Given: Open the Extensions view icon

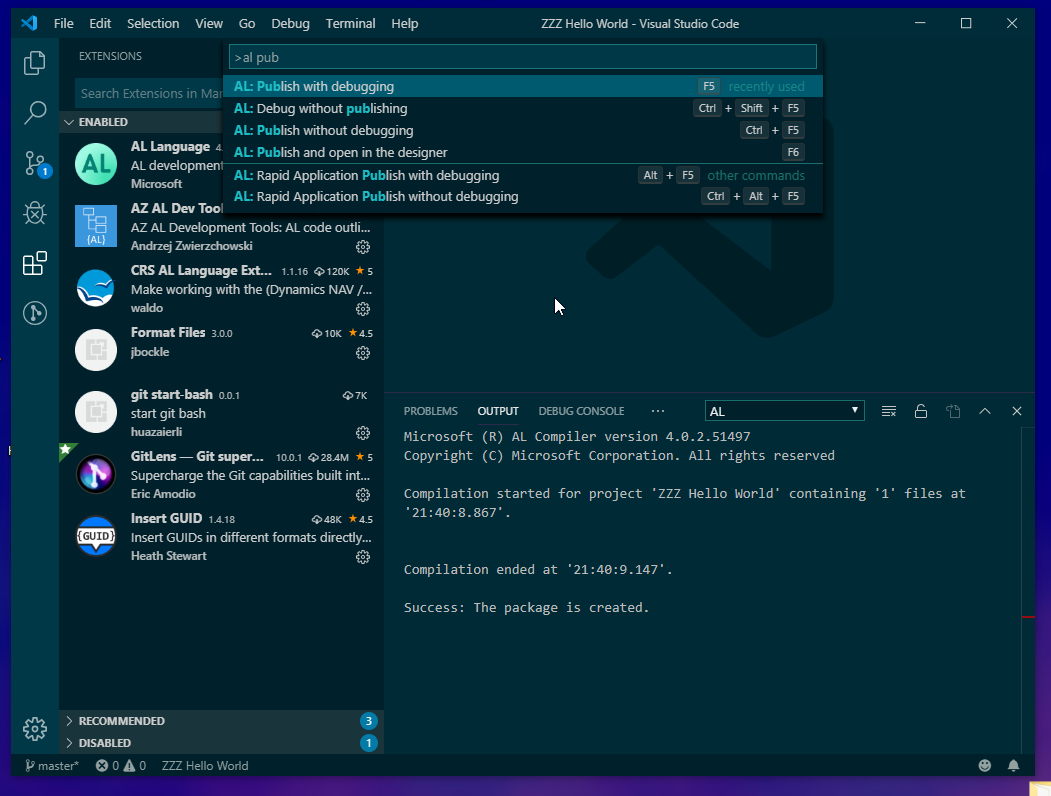Looking at the screenshot, I should click(35, 263).
